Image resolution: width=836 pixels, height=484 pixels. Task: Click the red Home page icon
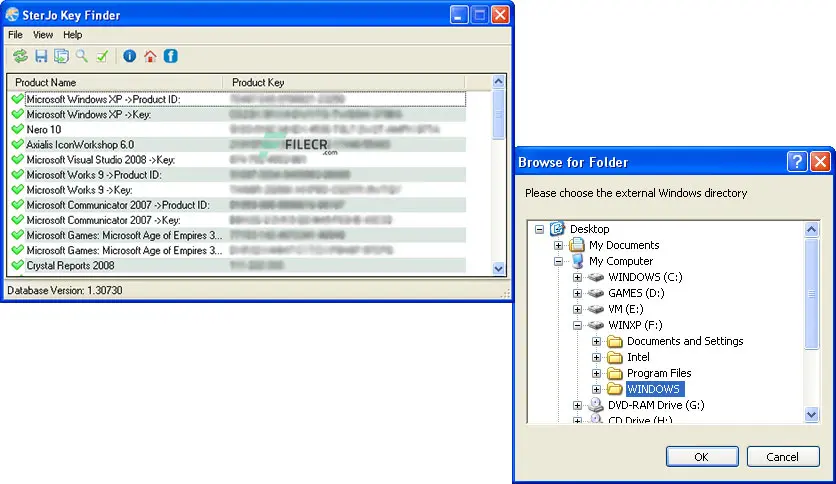[x=150, y=57]
